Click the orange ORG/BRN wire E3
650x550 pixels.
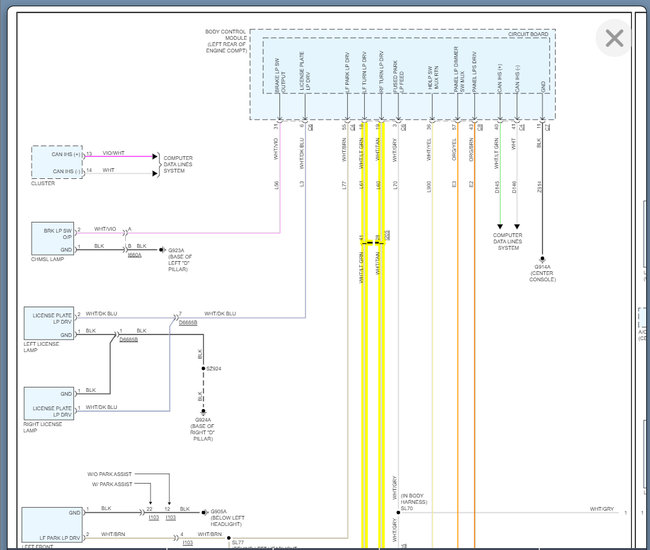(x=474, y=300)
